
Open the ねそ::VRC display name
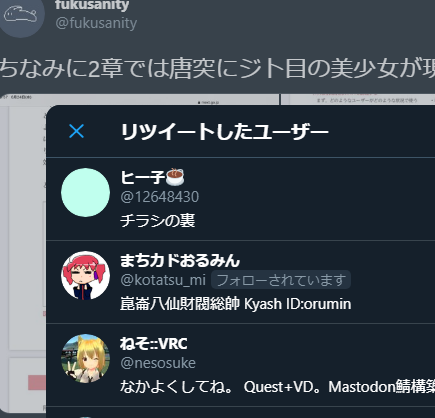tap(154, 343)
